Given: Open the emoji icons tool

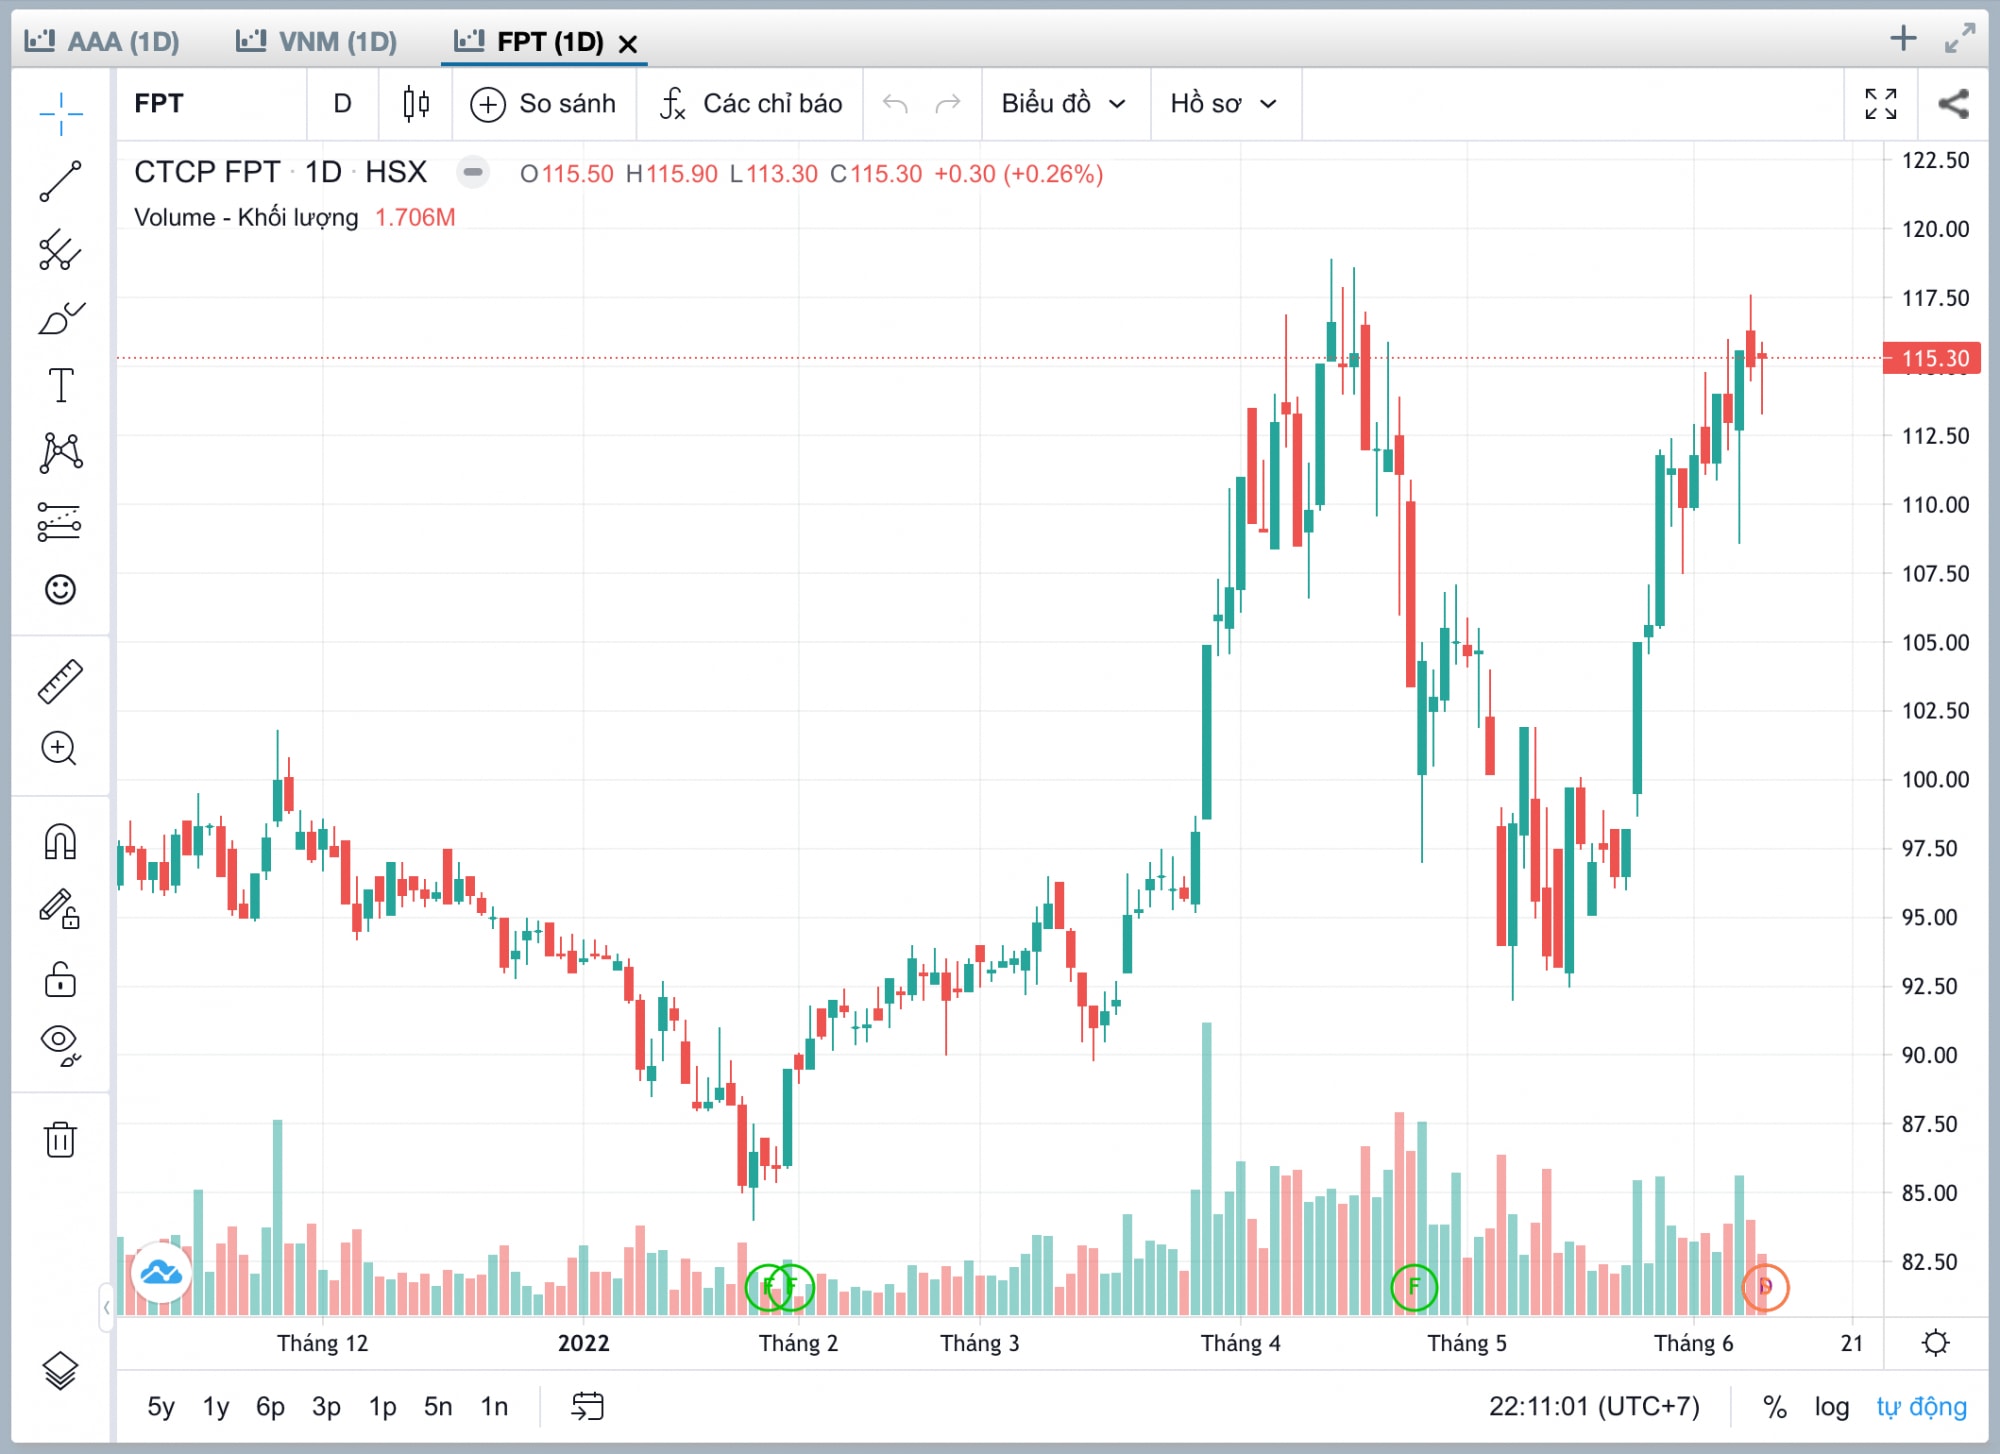Looking at the screenshot, I should 61,589.
